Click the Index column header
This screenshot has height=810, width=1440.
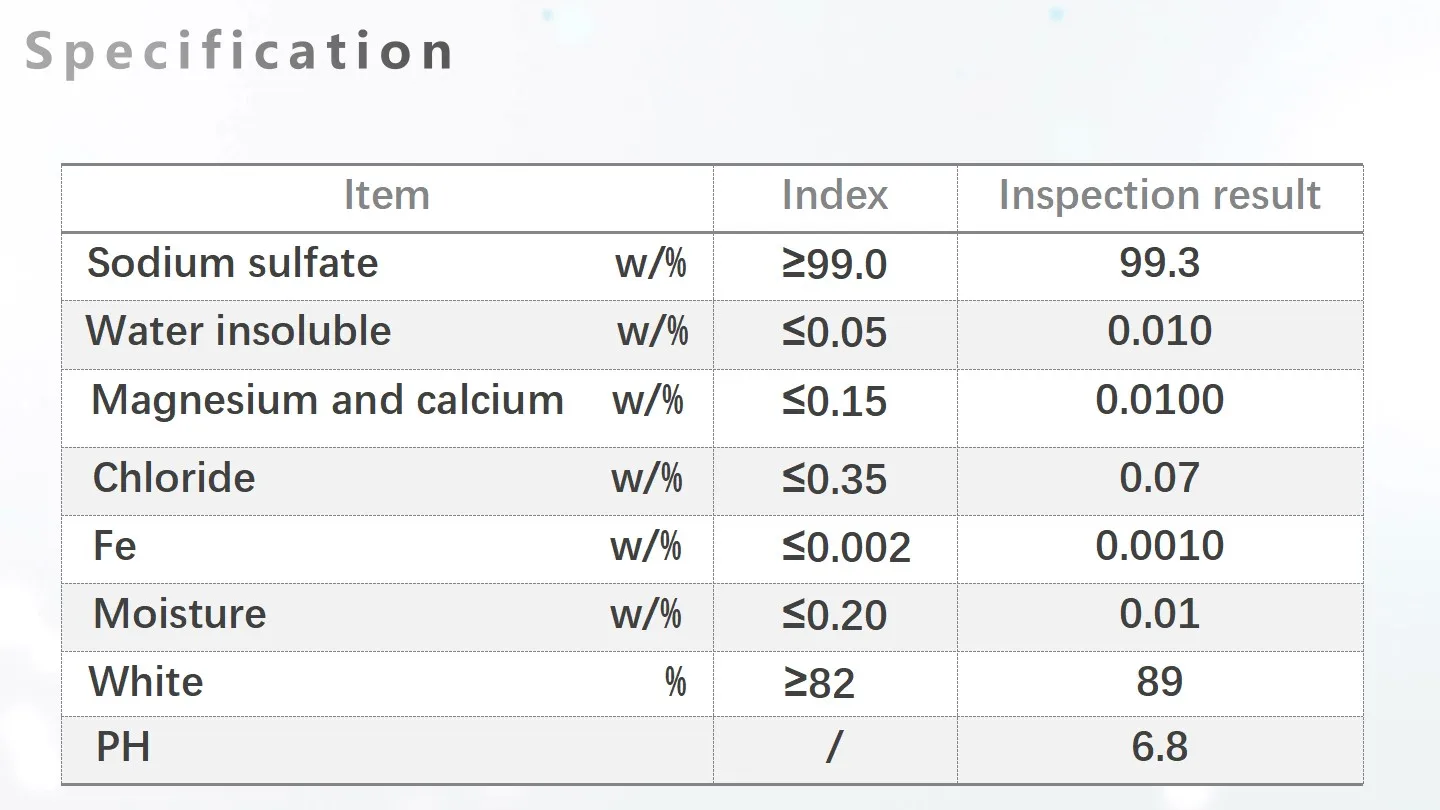tap(834, 195)
